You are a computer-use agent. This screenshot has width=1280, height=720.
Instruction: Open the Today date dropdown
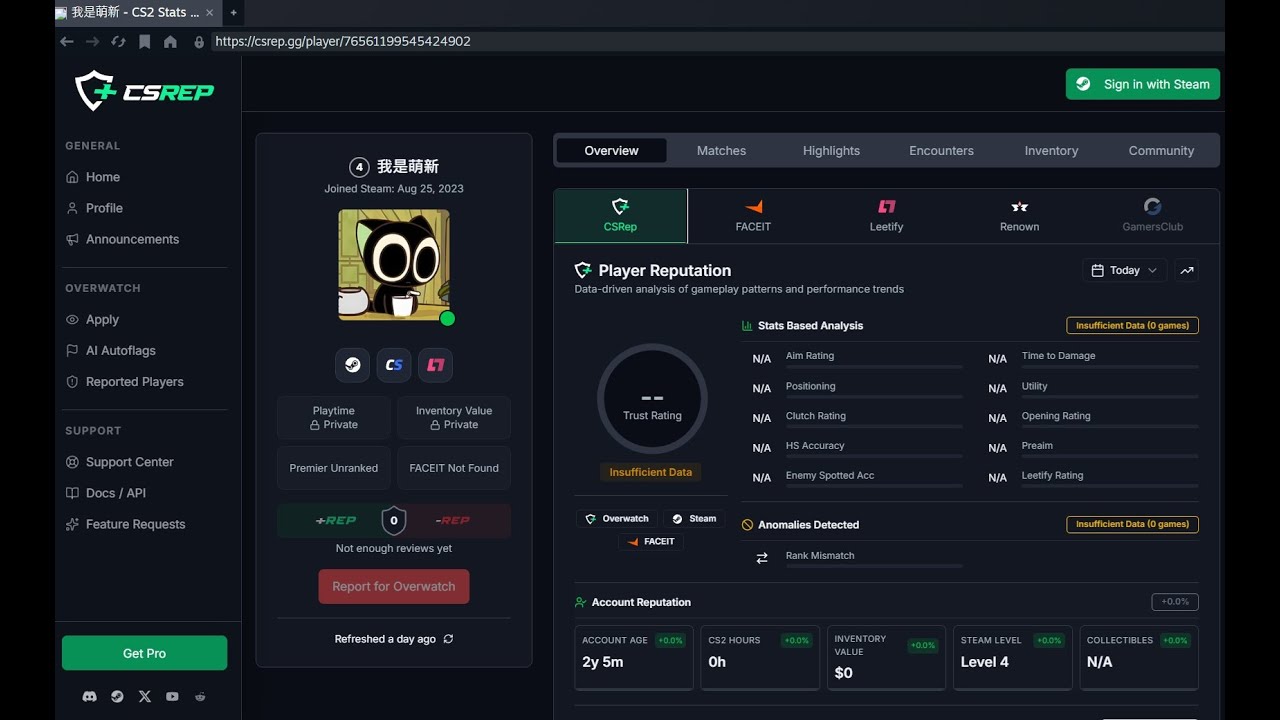click(x=1124, y=270)
